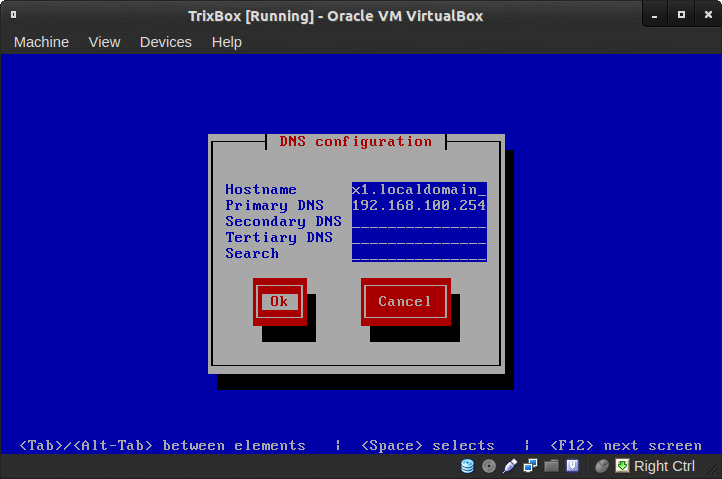Open the Devices menu

coord(166,42)
